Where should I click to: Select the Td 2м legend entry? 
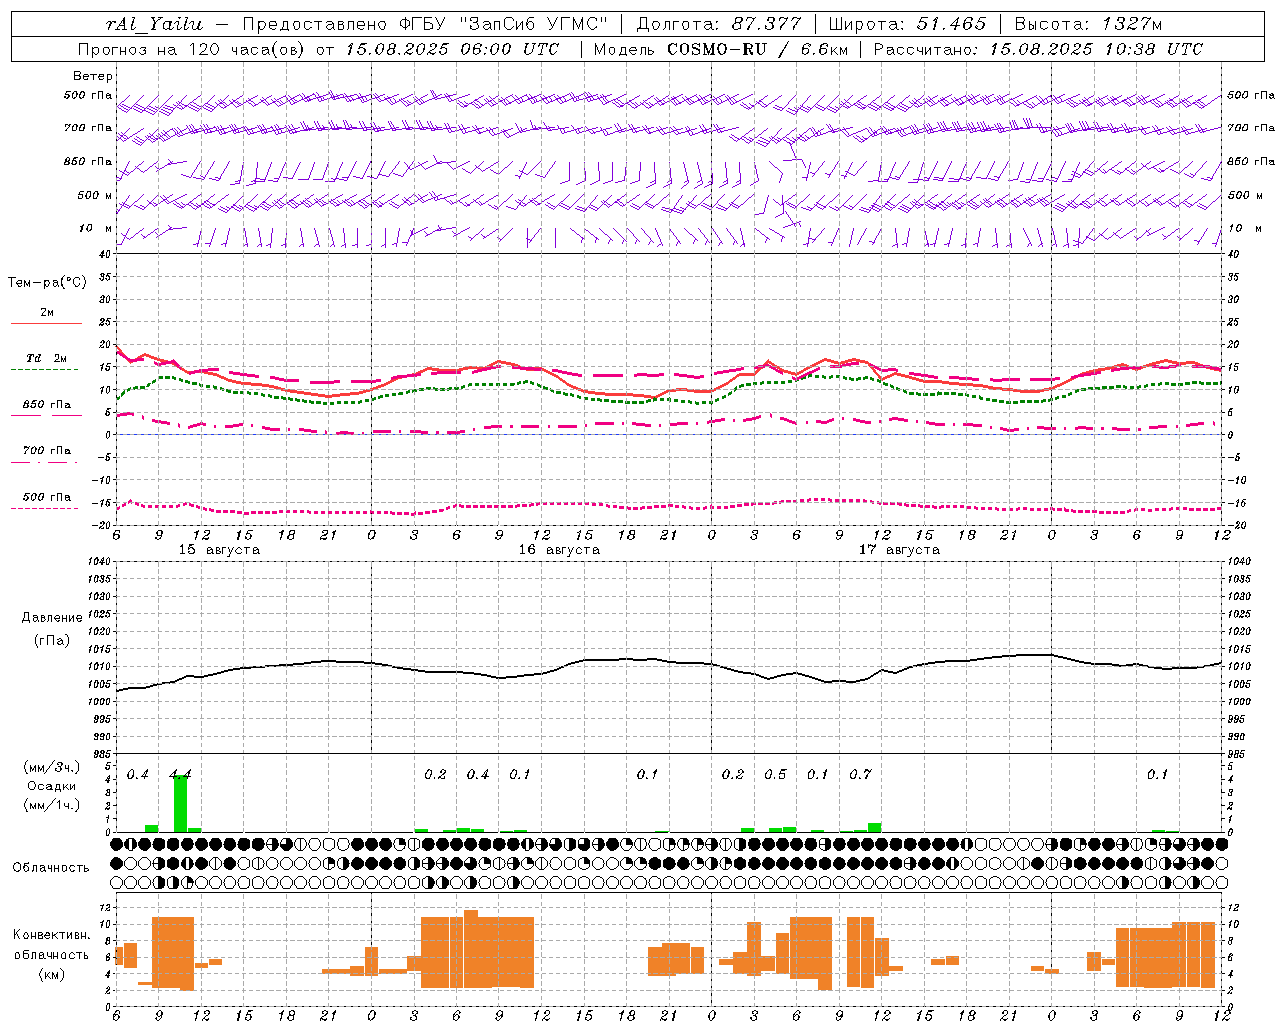pyautogui.click(x=47, y=358)
